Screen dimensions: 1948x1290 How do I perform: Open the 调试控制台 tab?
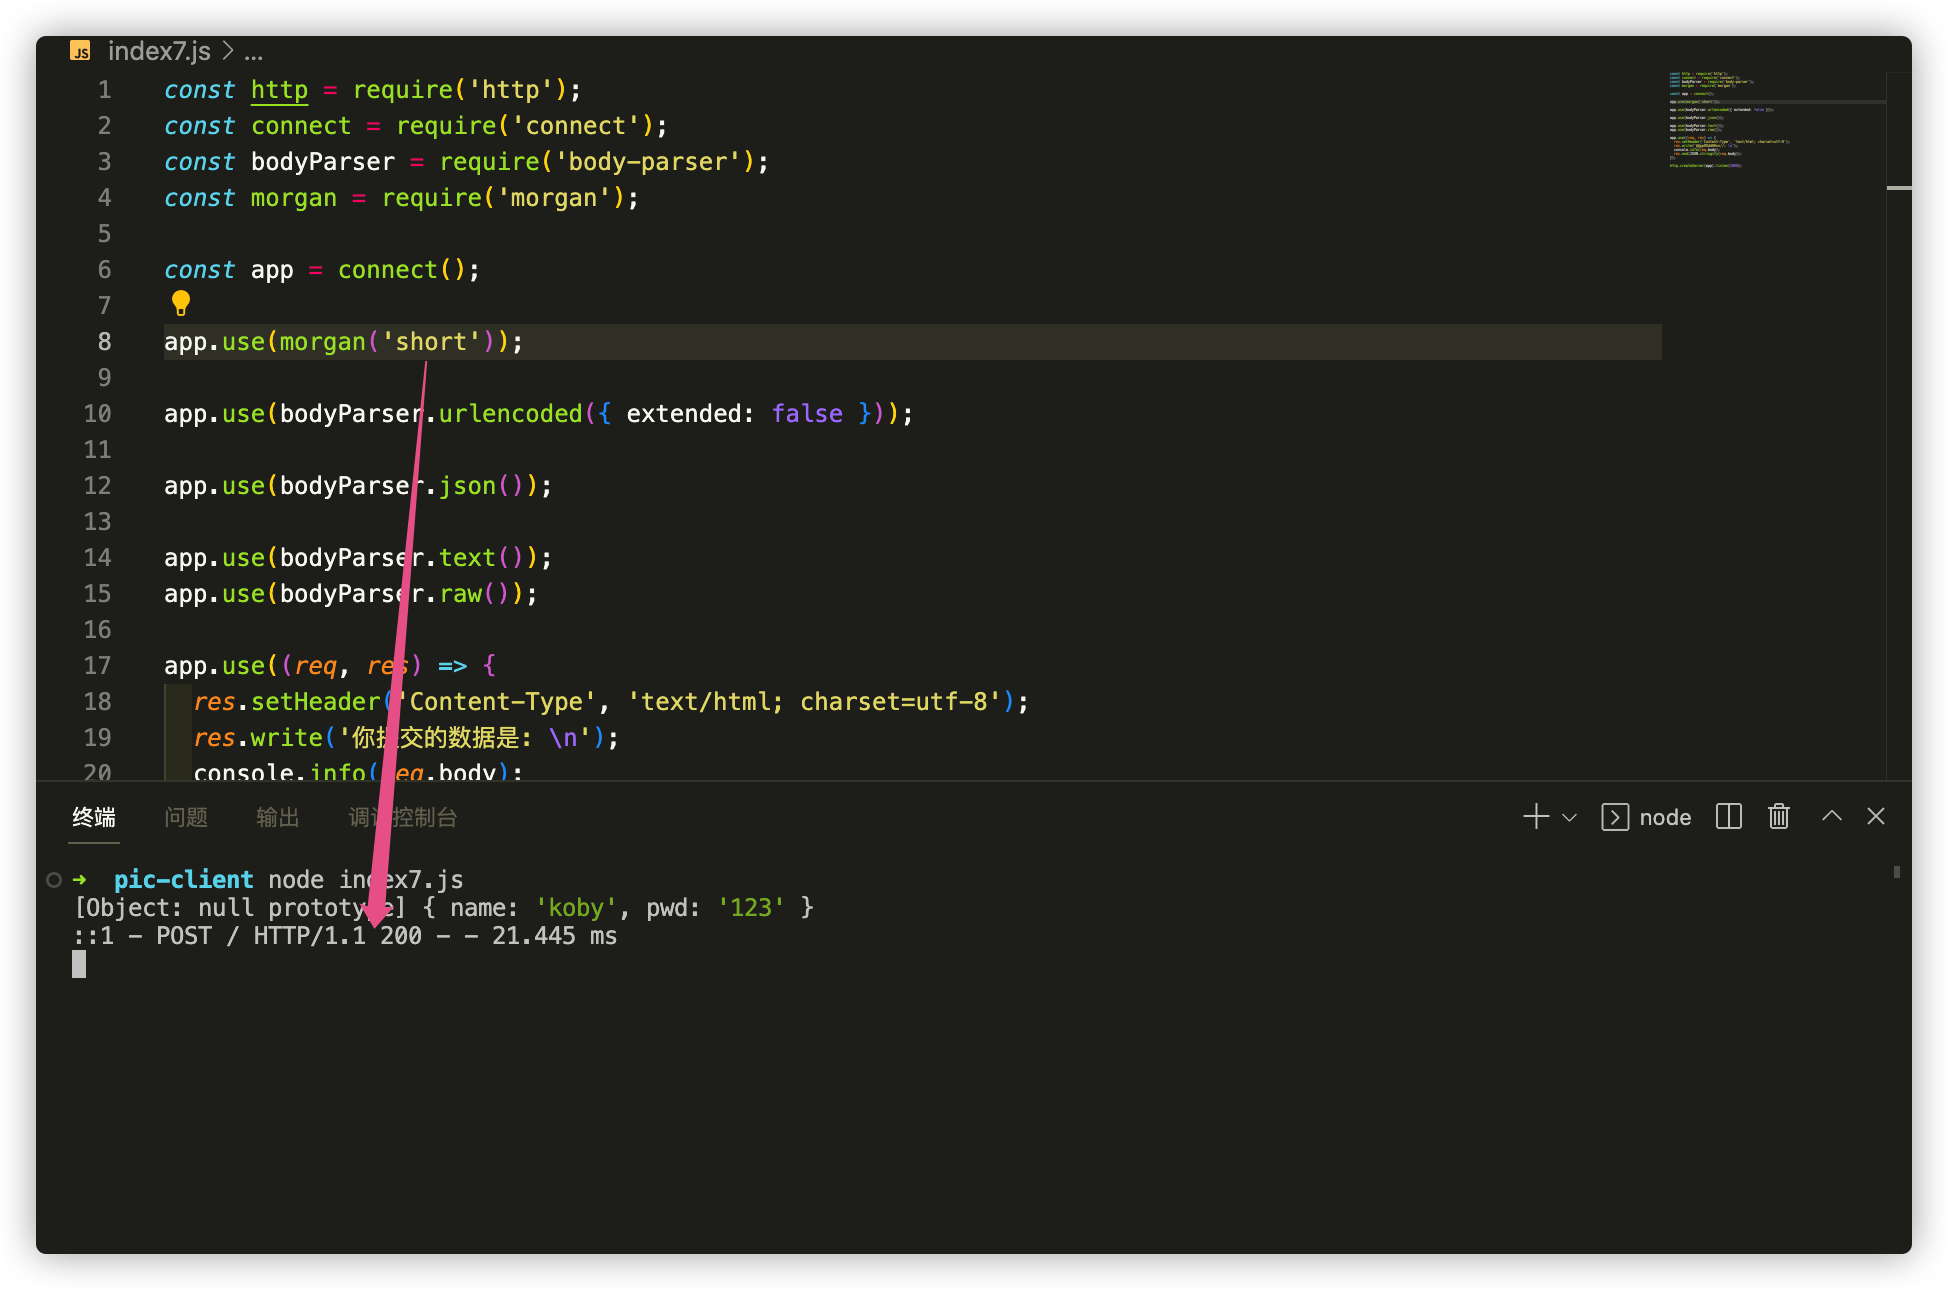(x=403, y=817)
